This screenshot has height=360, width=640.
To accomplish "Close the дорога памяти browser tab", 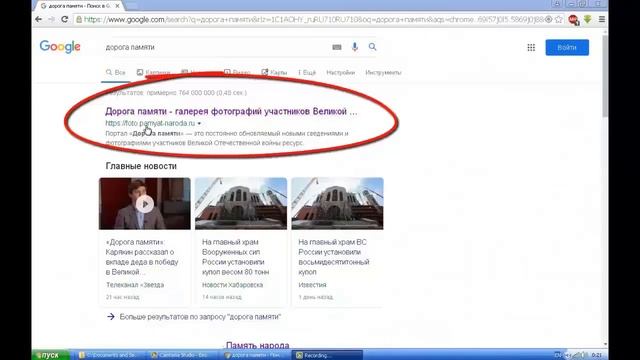I will (x=118, y=6).
